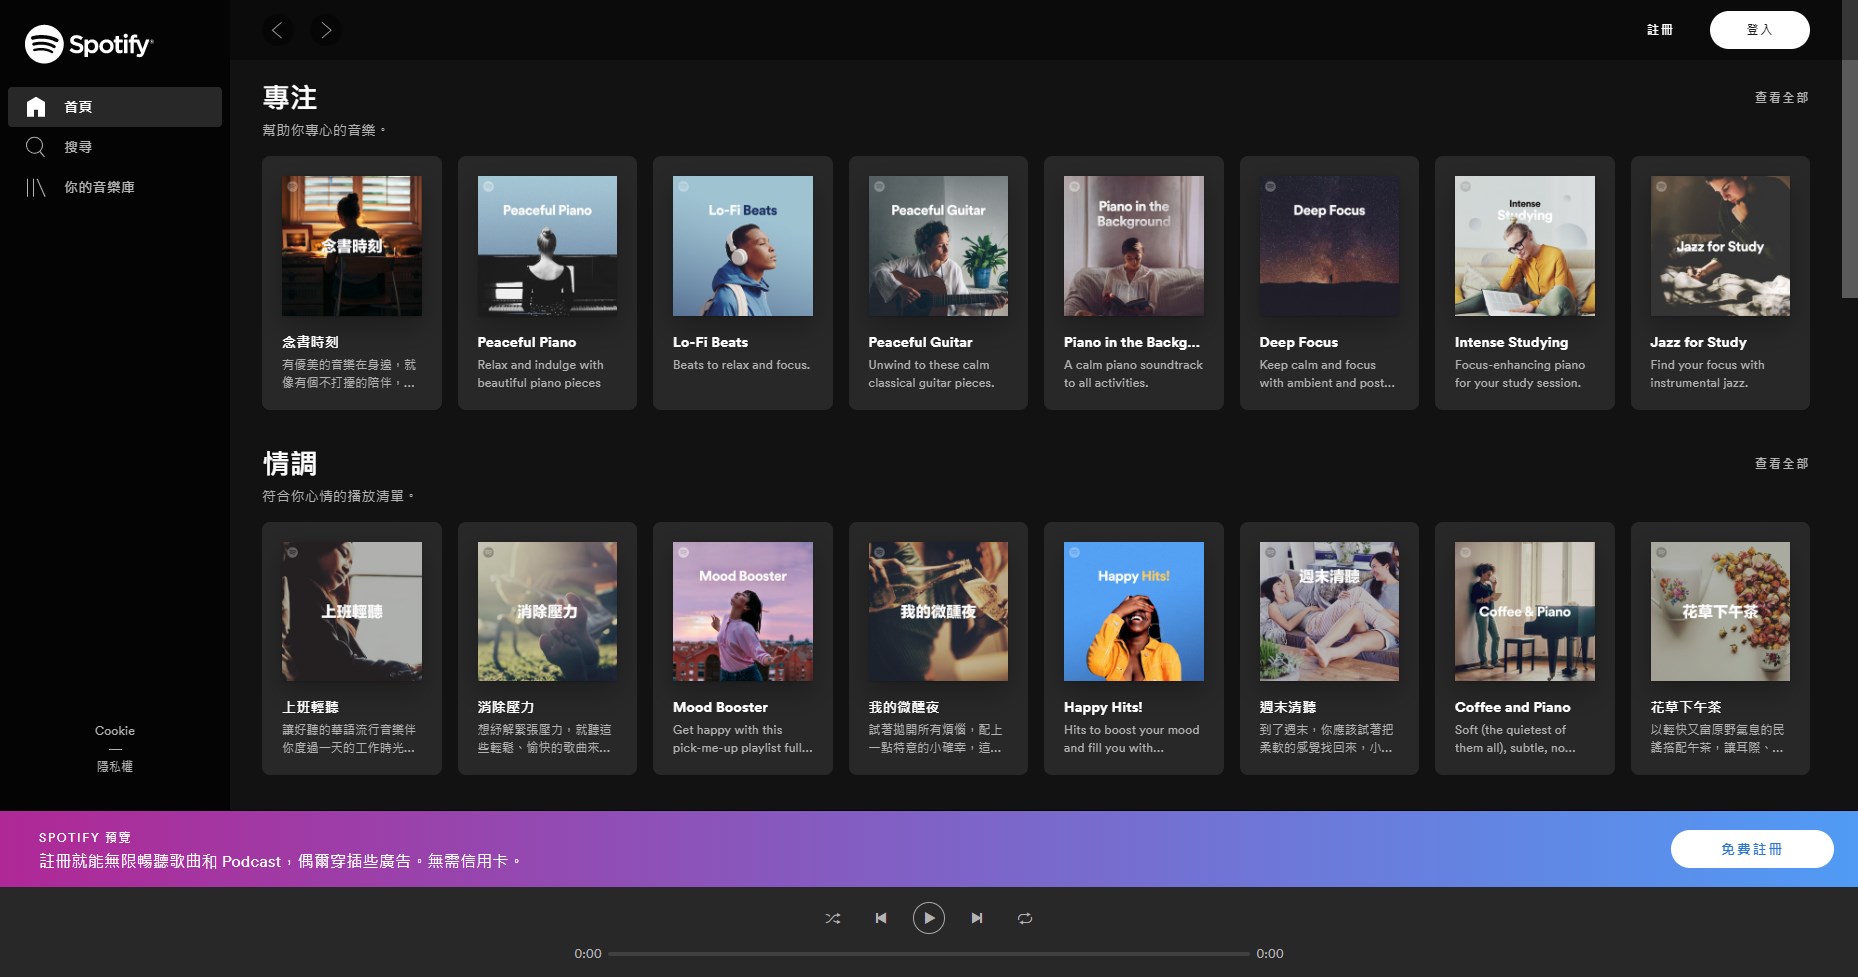Viewport: 1858px width, 977px height.
Task: Click the 免費註冊 banner button
Action: (x=1751, y=849)
